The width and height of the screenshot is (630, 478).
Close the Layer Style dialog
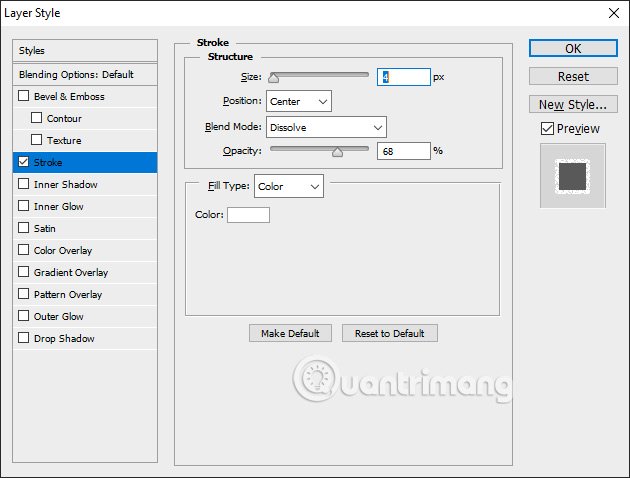[x=612, y=13]
